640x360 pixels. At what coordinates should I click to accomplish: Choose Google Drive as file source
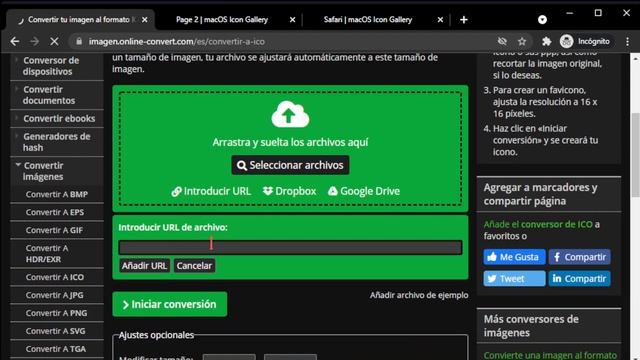click(364, 191)
